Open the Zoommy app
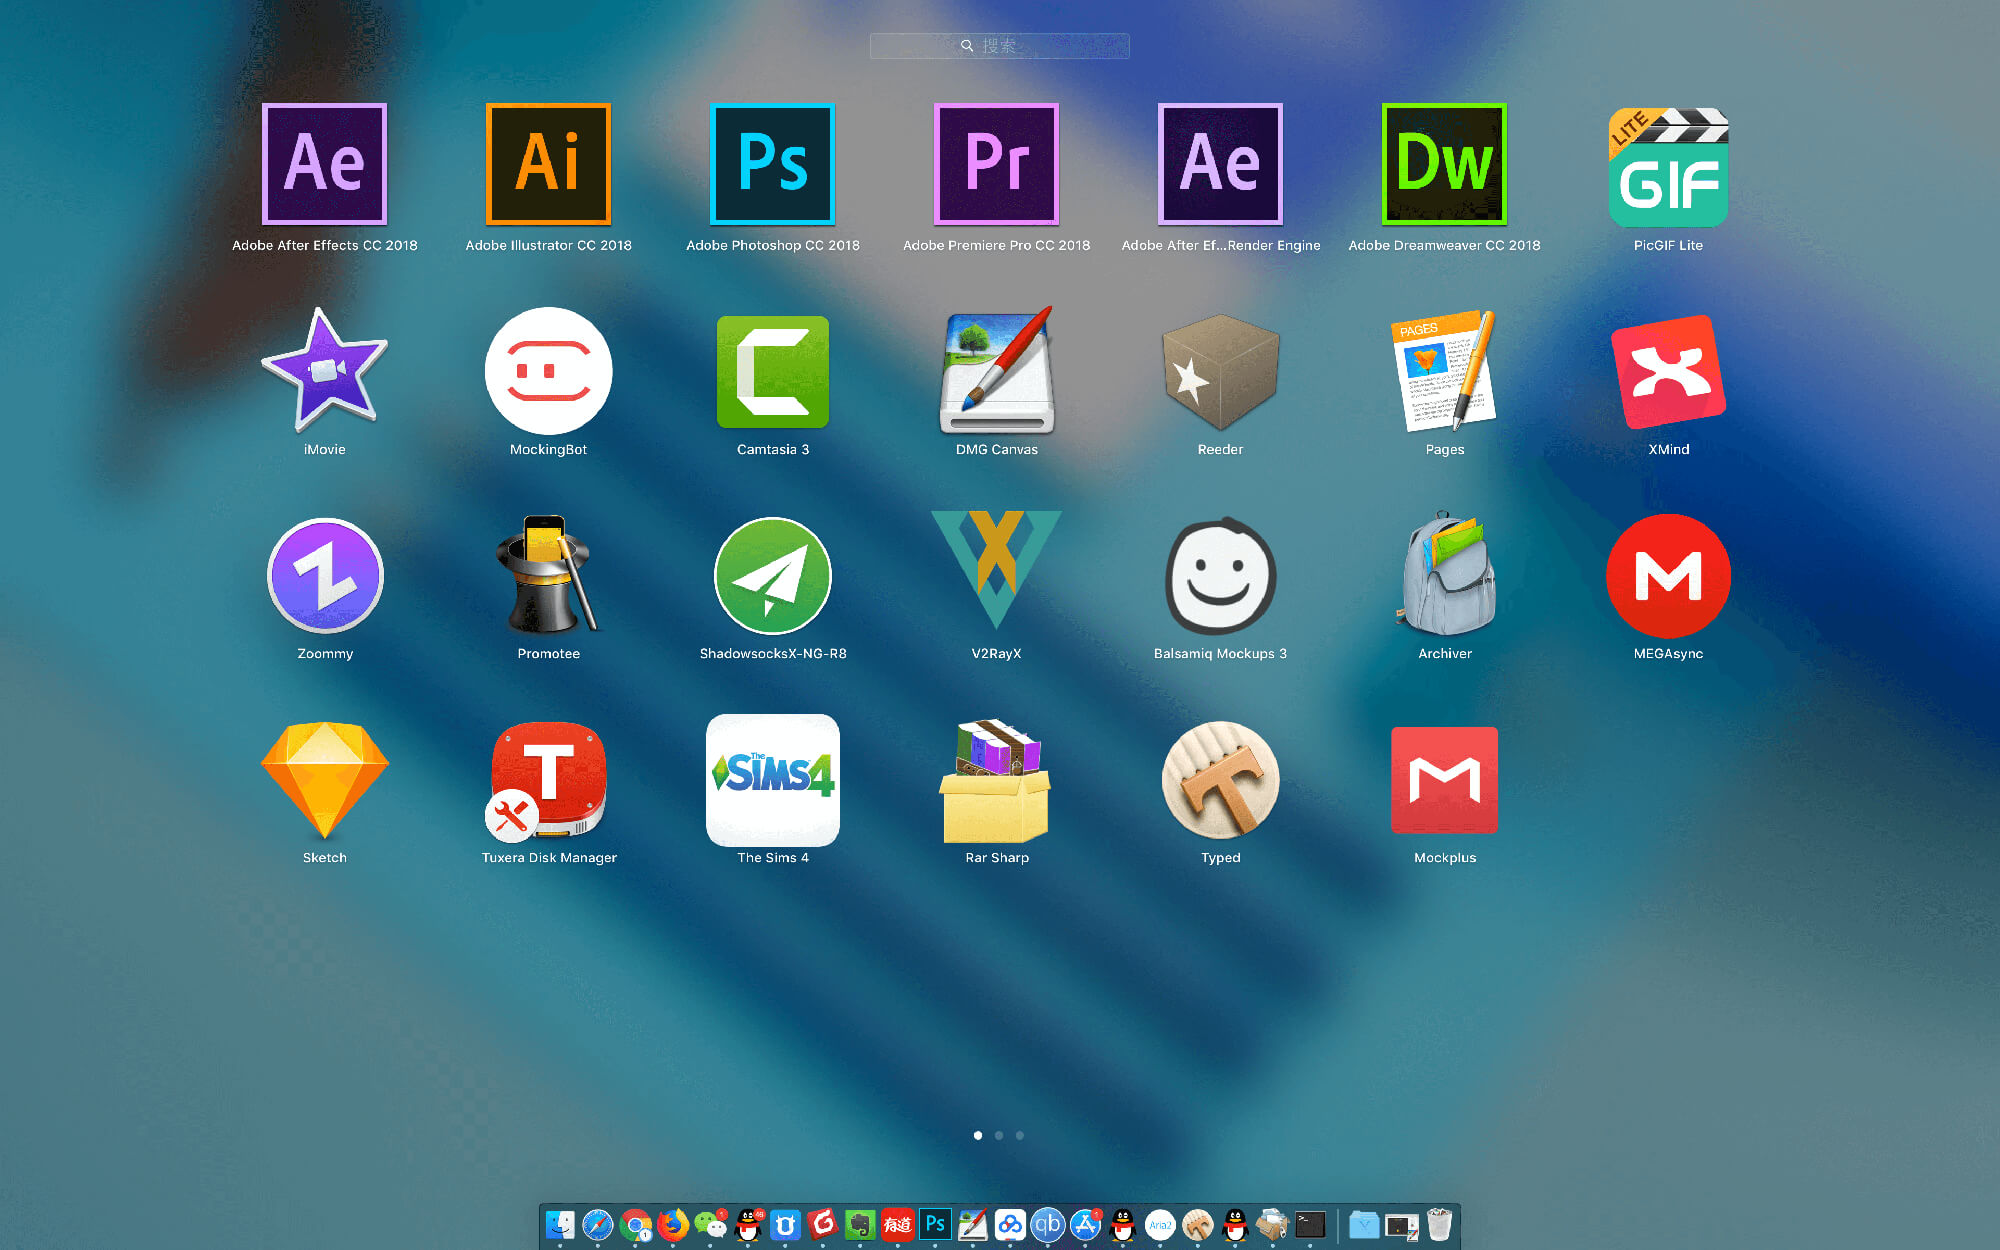Viewport: 2000px width, 1250px height. point(324,576)
